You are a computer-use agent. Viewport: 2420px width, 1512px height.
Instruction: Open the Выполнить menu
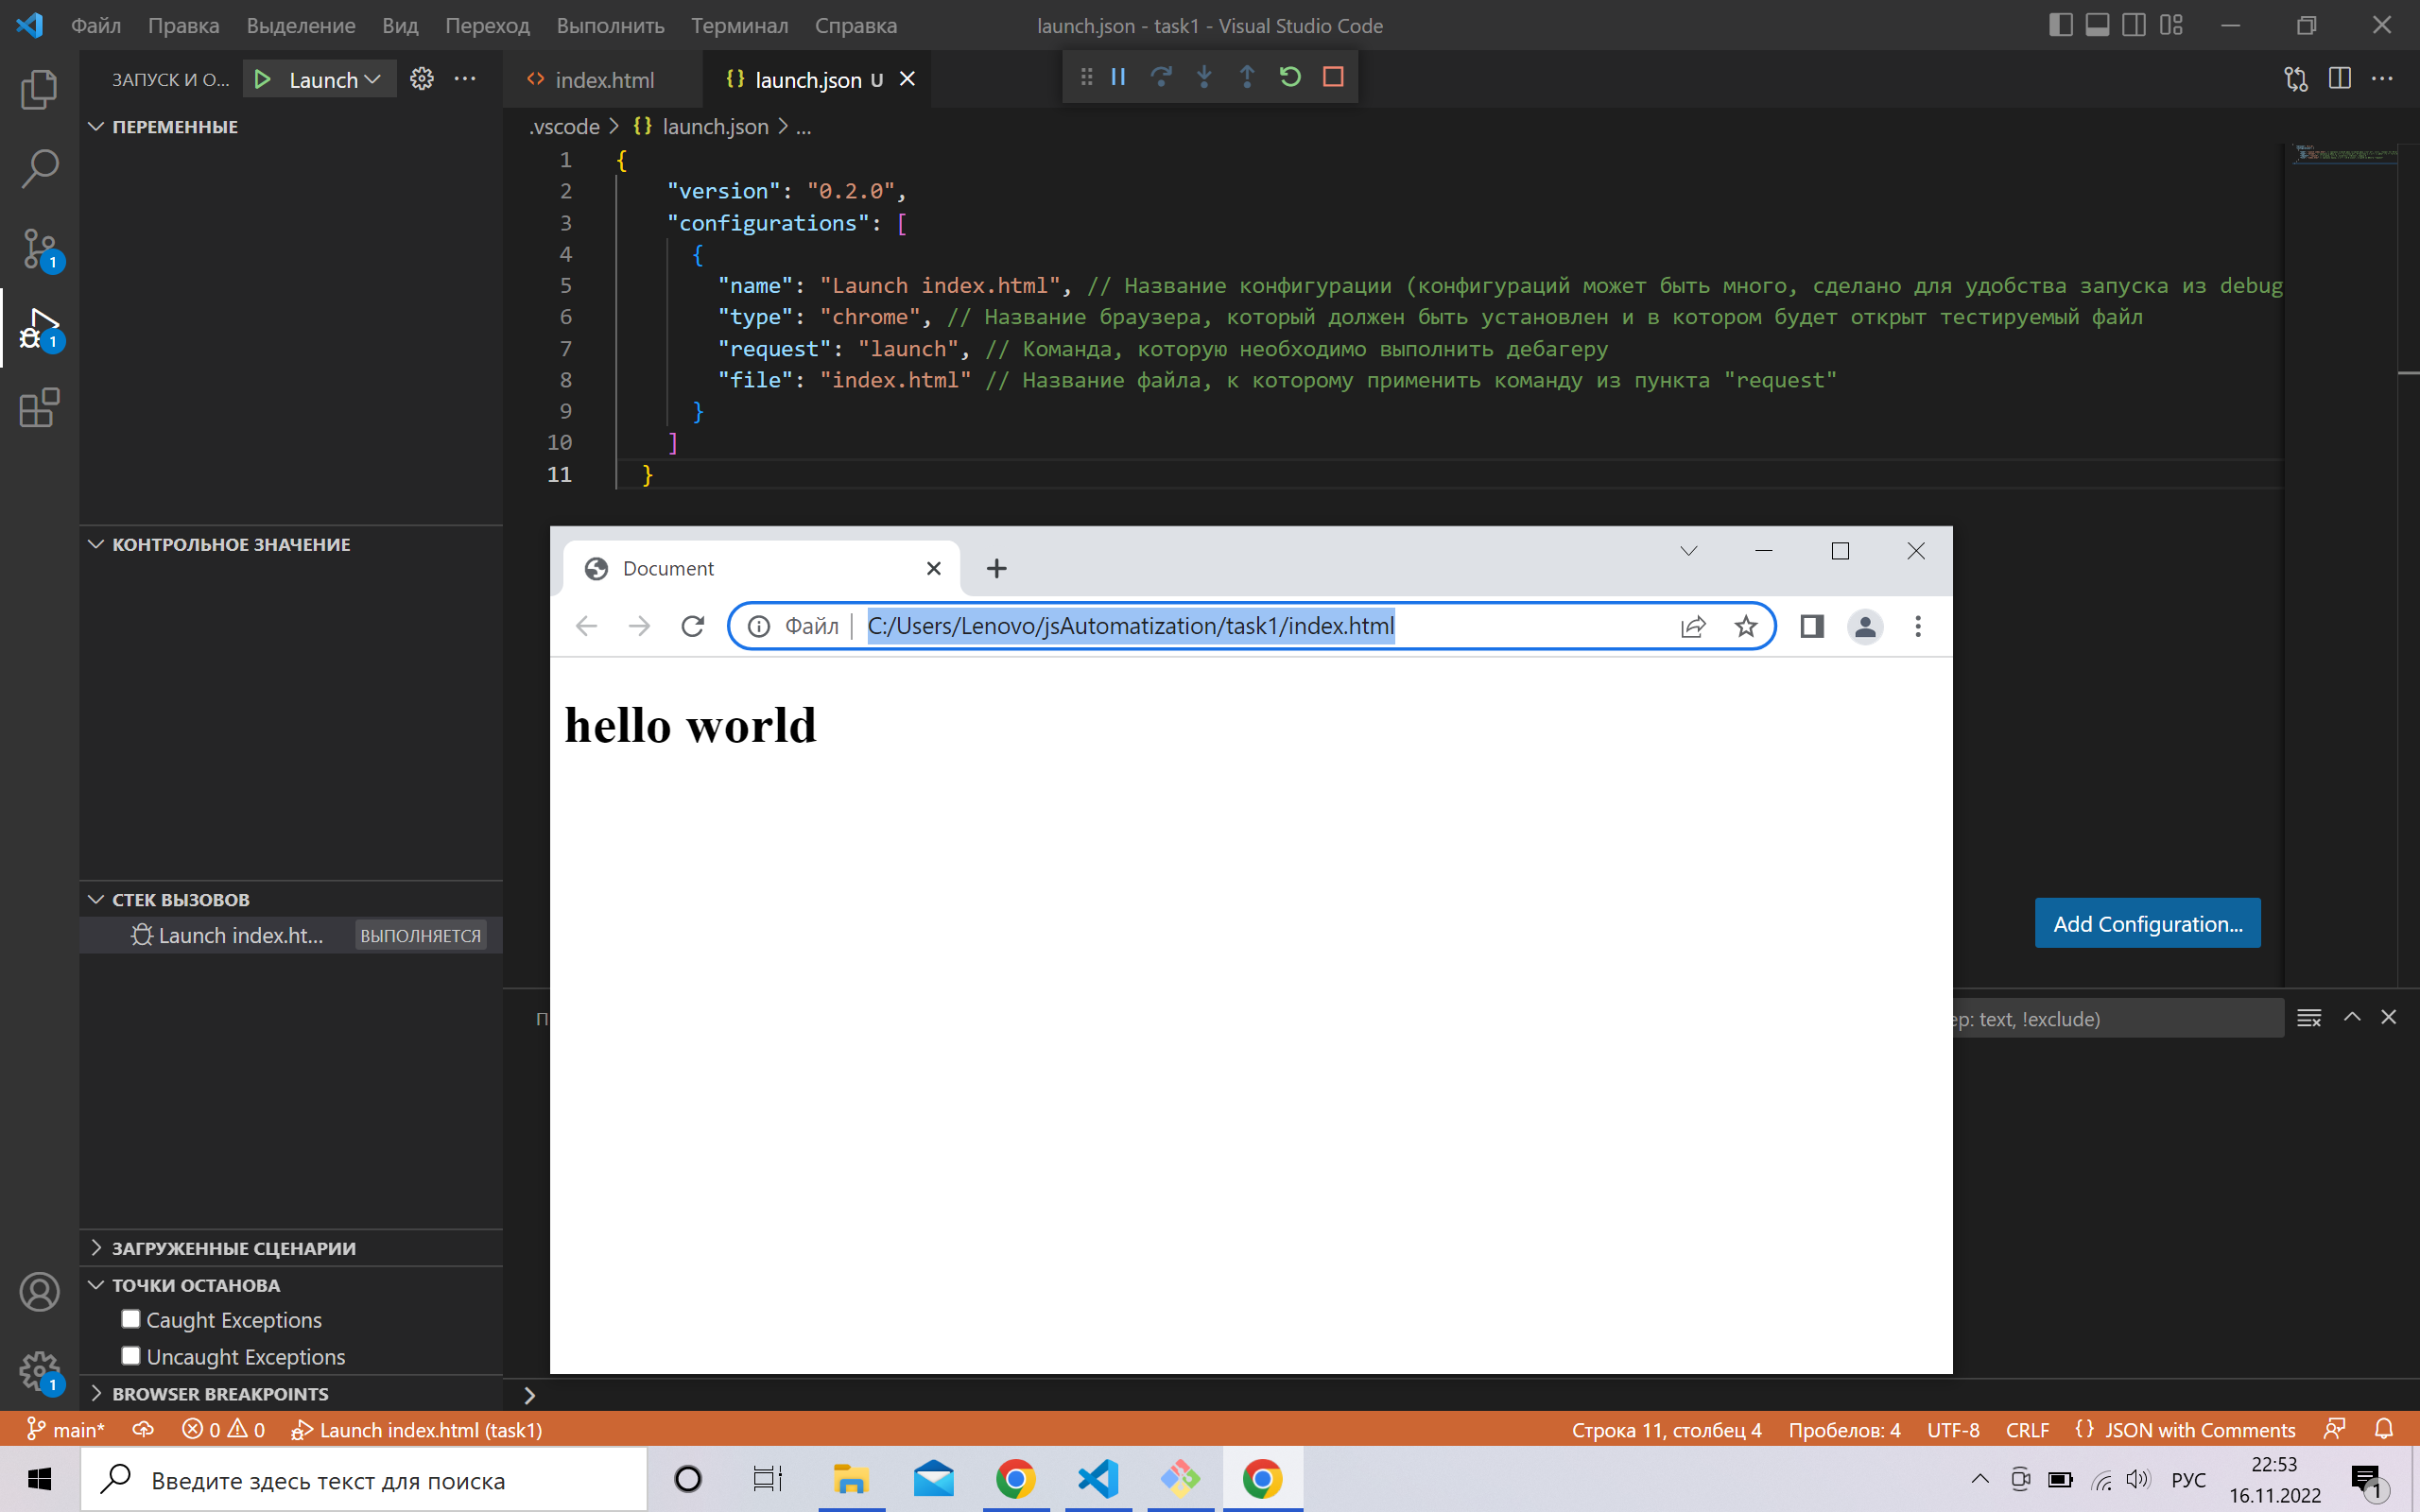point(610,25)
